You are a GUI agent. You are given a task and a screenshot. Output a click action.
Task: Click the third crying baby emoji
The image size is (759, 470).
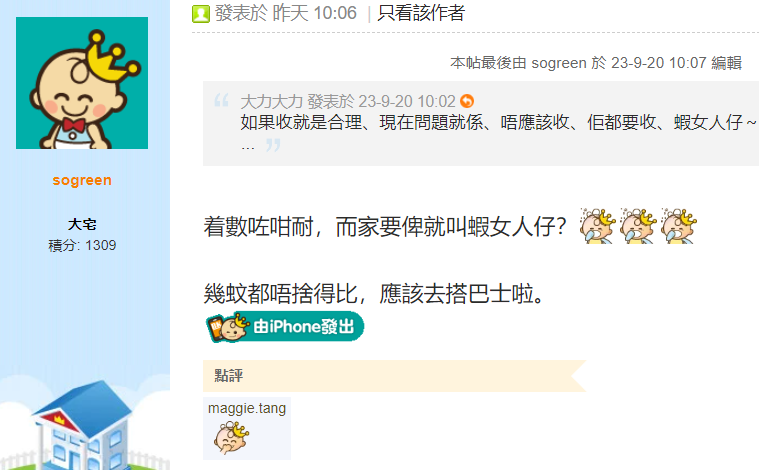coord(678,226)
